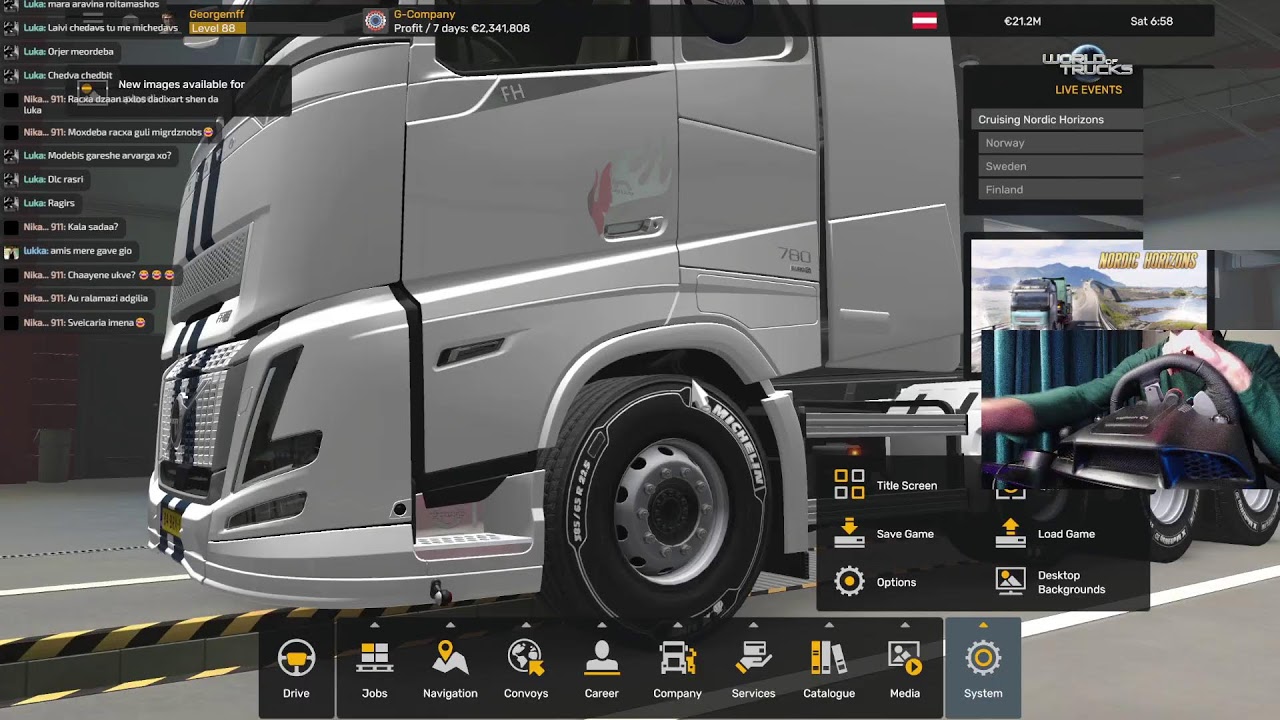Expand the arrow above Catalogue
This screenshot has width=1280, height=720.
(x=829, y=625)
